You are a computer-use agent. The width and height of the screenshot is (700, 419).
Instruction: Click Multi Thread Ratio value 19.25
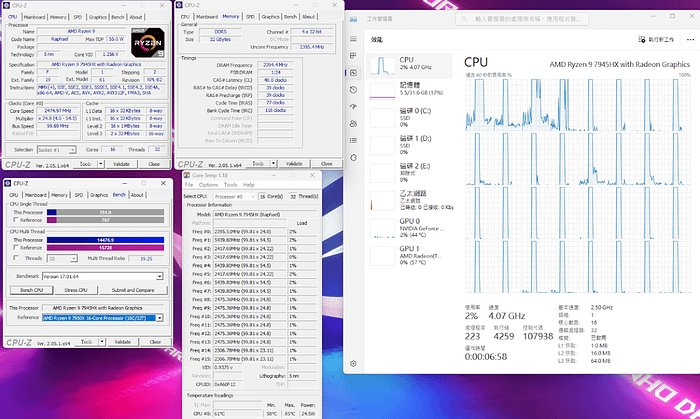point(146,258)
